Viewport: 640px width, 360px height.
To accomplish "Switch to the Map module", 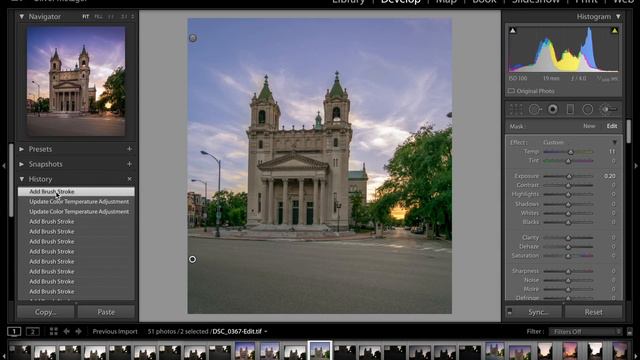I will click(446, 2).
